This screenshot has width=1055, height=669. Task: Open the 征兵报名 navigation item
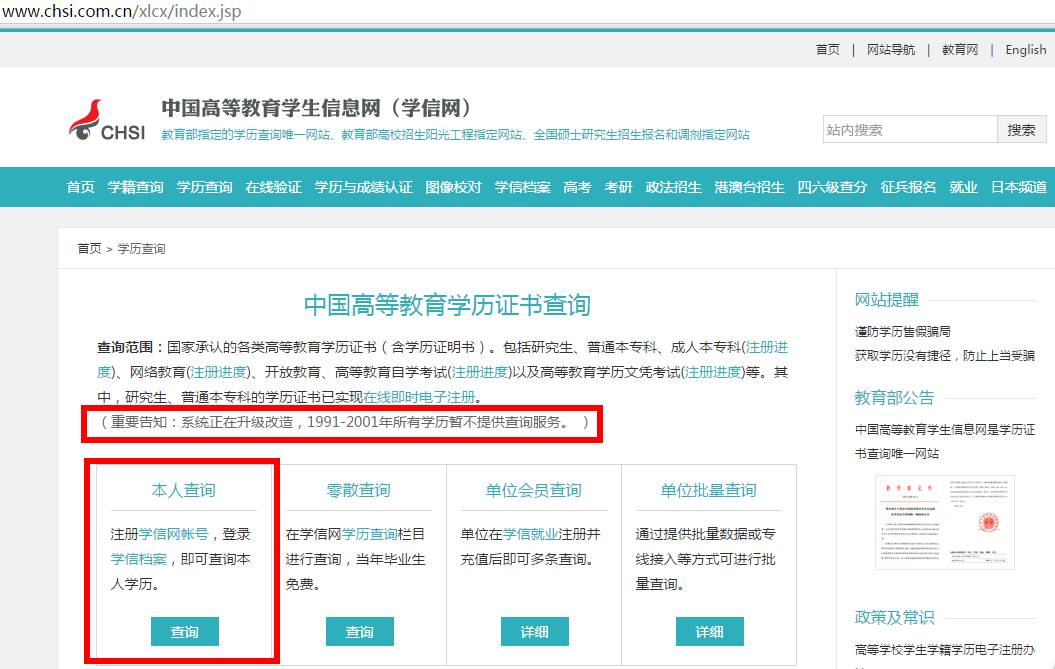click(x=908, y=187)
